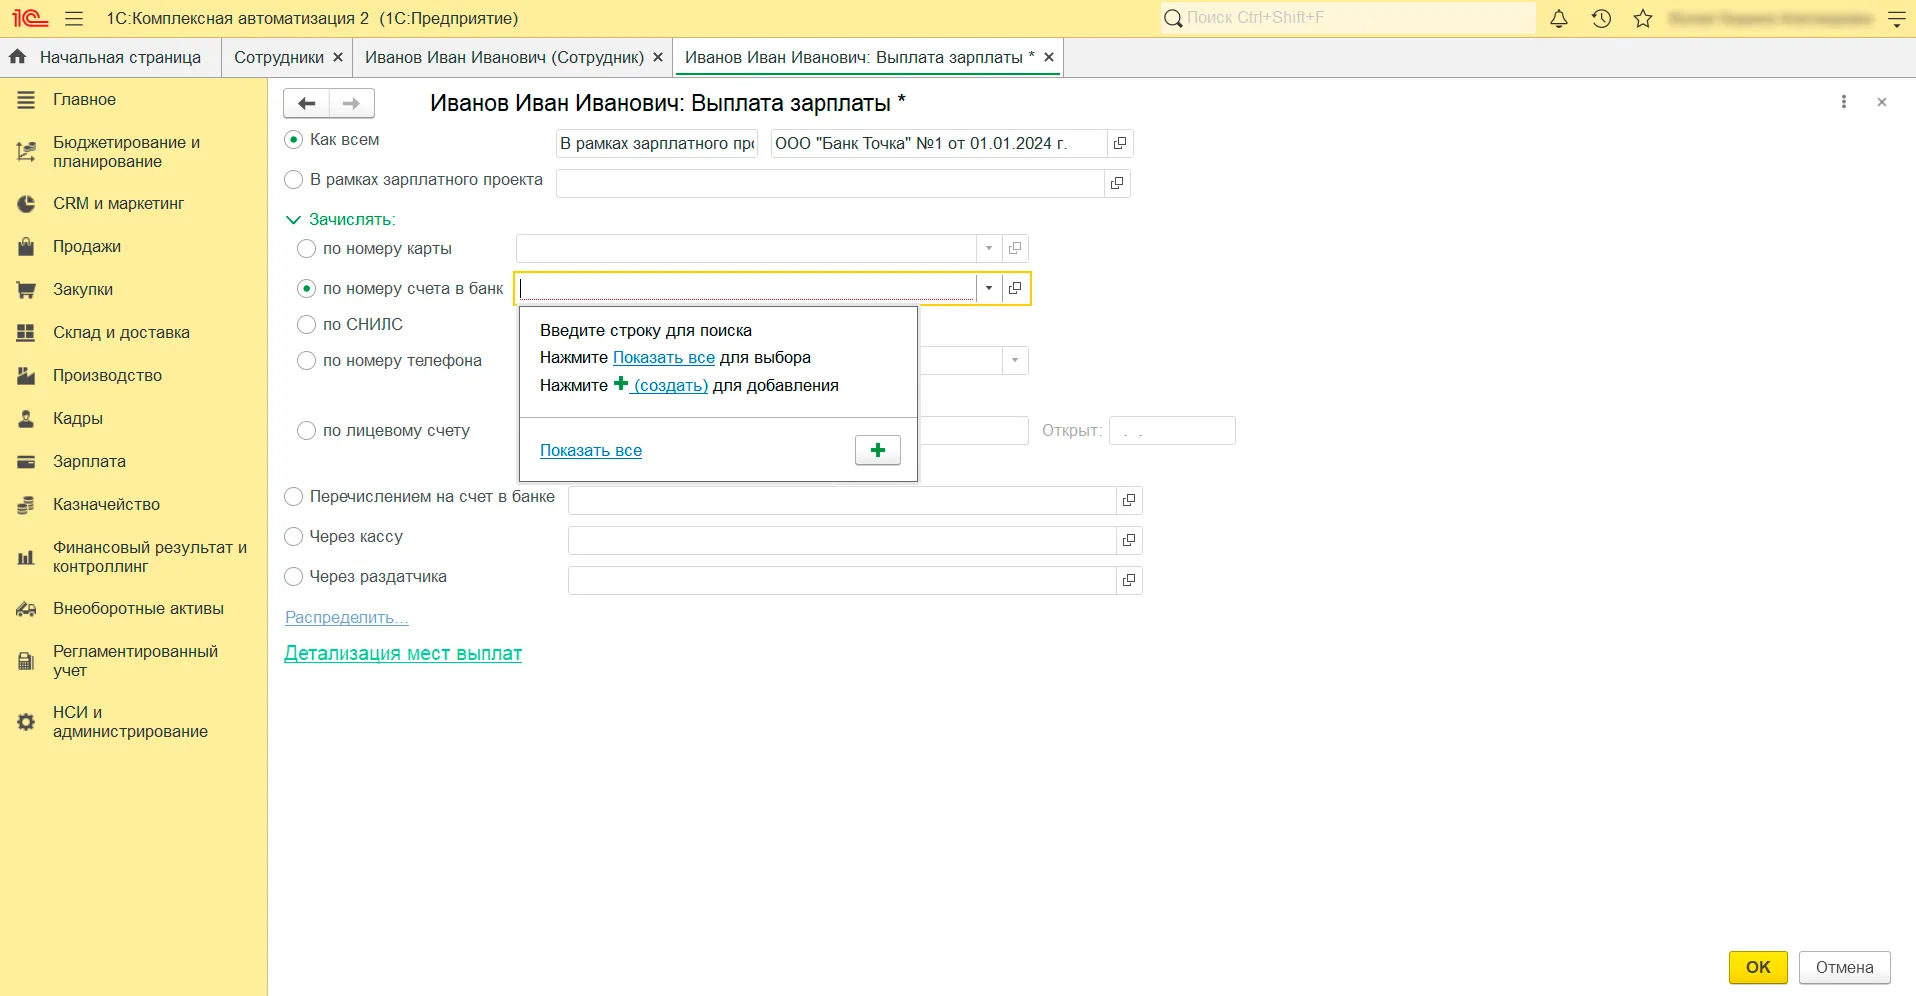Image resolution: width=1916 pixels, height=996 pixels.
Task: Open the Банк Точка salary project record
Action: coord(1120,143)
